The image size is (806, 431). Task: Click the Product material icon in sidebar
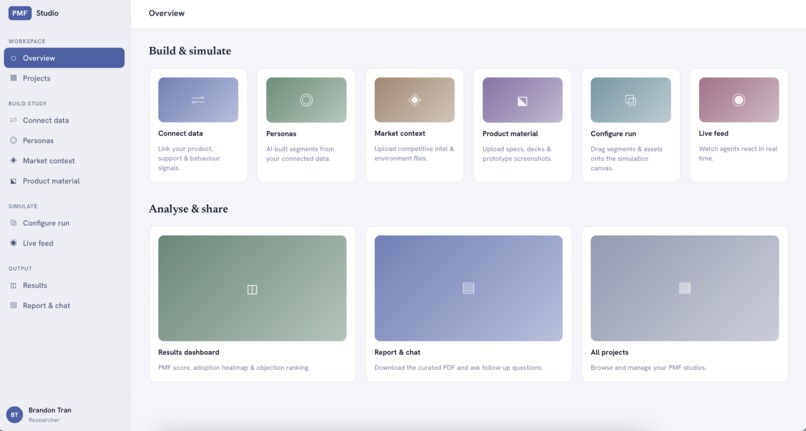tap(13, 181)
